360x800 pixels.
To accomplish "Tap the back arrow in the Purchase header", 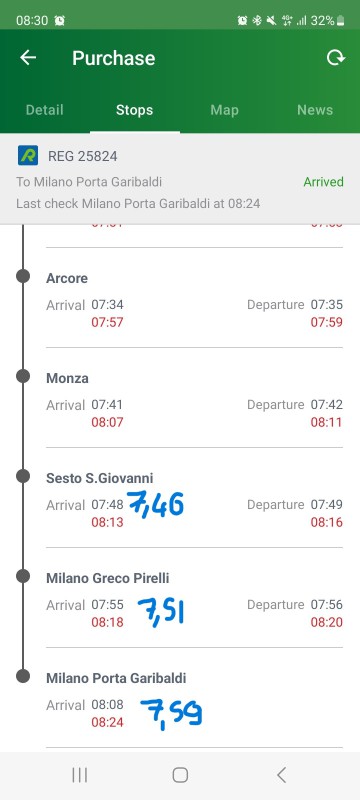I will pyautogui.click(x=28, y=58).
